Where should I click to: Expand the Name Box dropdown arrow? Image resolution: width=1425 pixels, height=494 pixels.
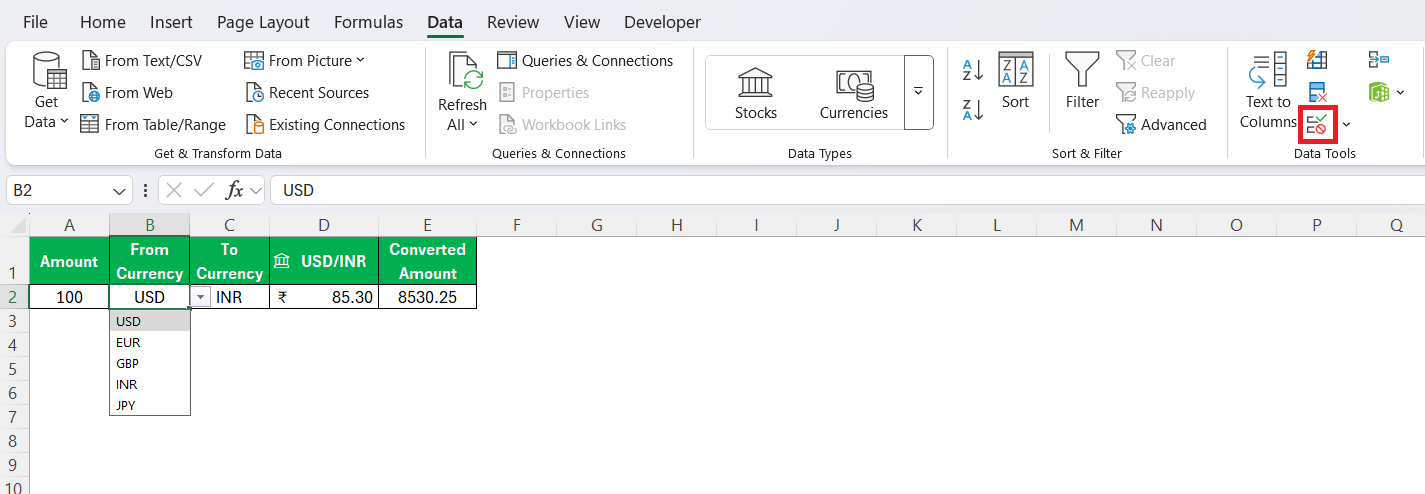(x=120, y=190)
